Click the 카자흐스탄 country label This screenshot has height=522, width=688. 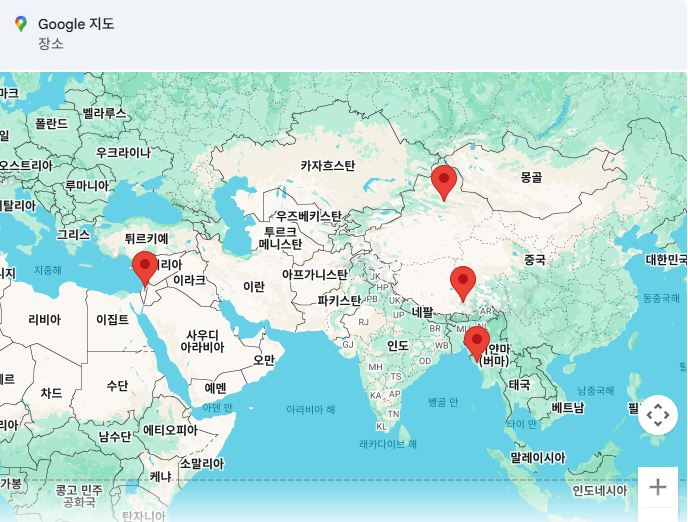328,166
